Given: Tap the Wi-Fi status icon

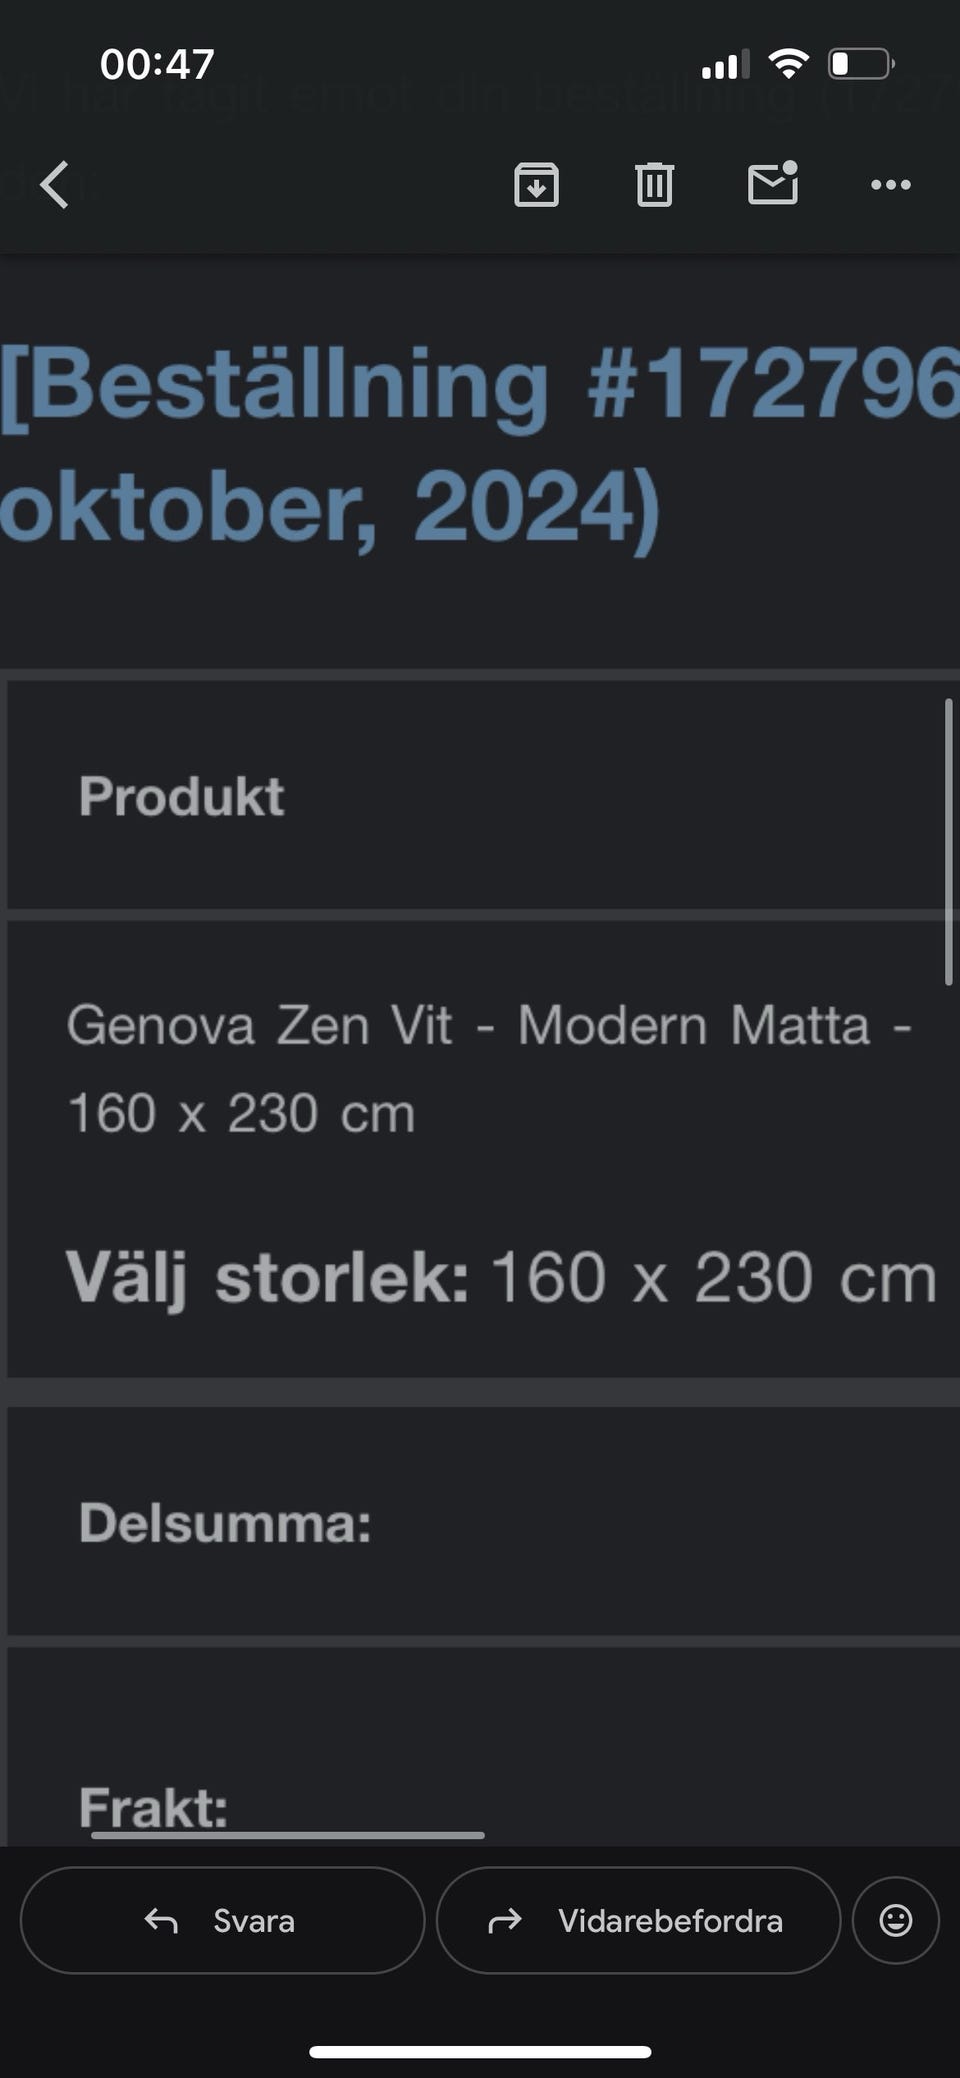Looking at the screenshot, I should pos(788,65).
